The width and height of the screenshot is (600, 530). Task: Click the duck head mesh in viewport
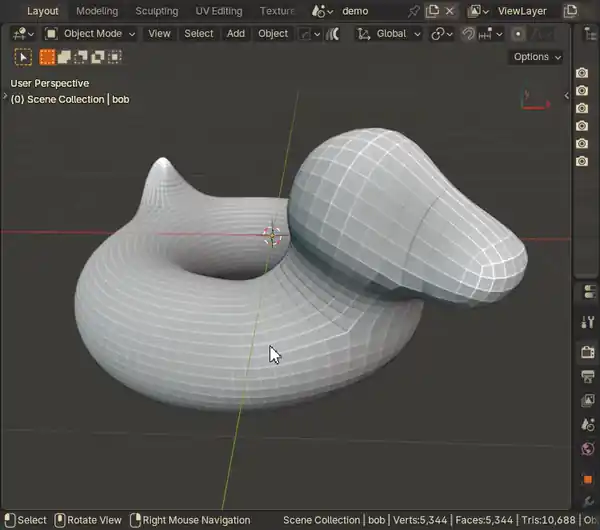398,214
